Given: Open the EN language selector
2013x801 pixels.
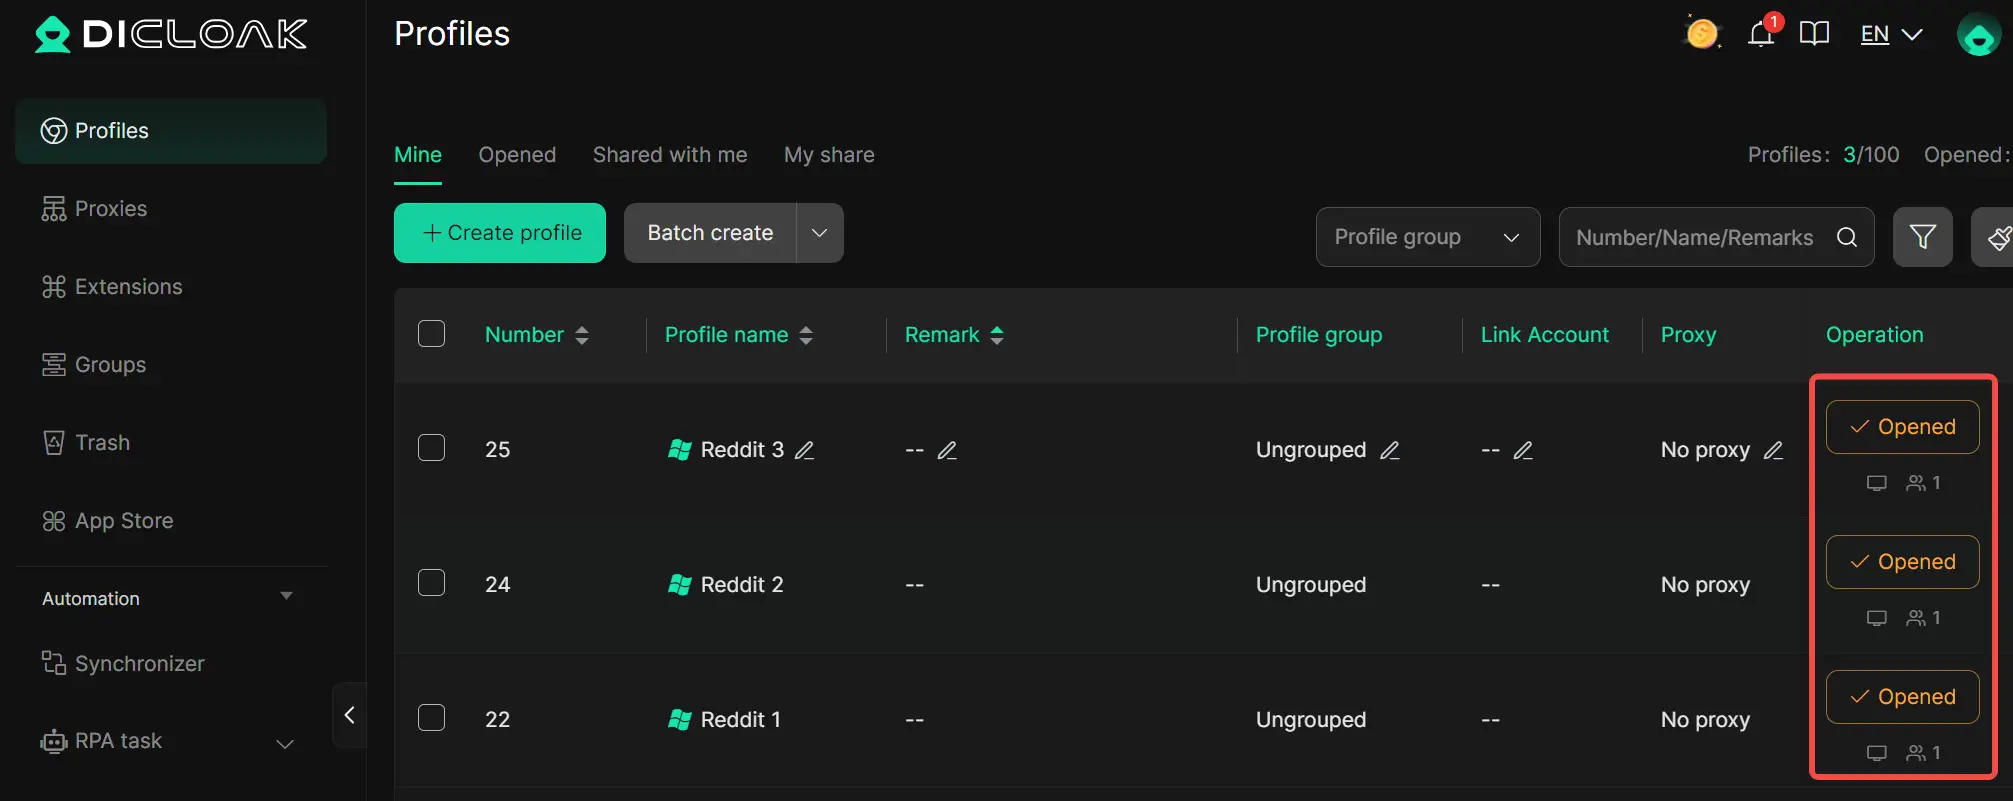Looking at the screenshot, I should tap(1890, 35).
